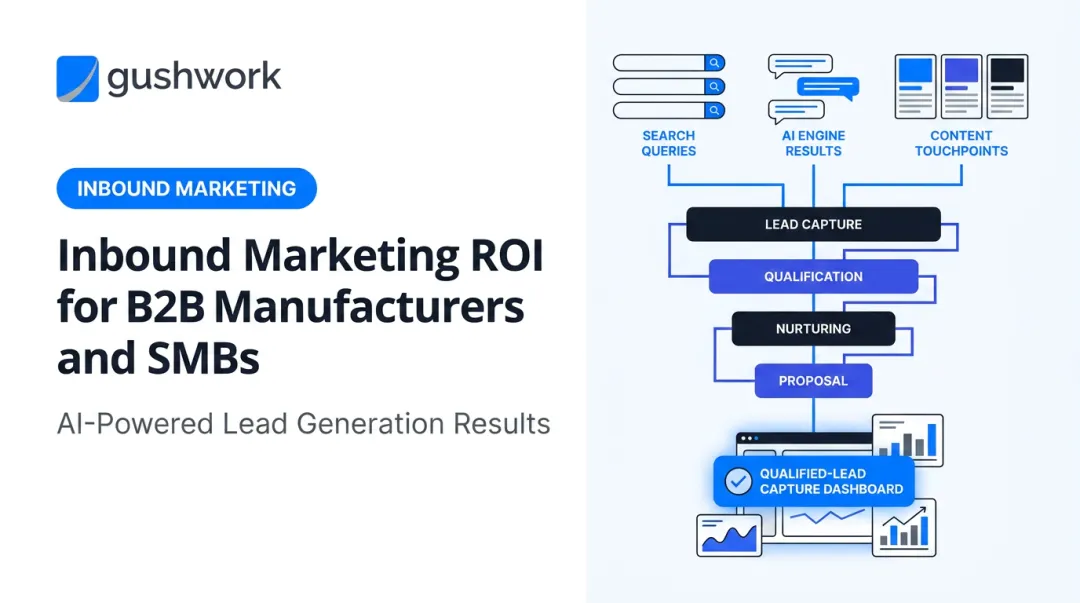1080x603 pixels.
Task: Click the top outlined chat bubble icon
Action: click(800, 65)
